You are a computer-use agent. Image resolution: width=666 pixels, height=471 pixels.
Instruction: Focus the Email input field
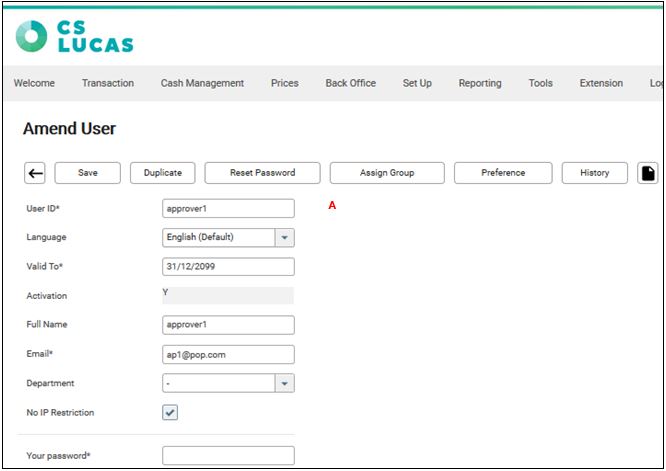pyautogui.click(x=228, y=354)
